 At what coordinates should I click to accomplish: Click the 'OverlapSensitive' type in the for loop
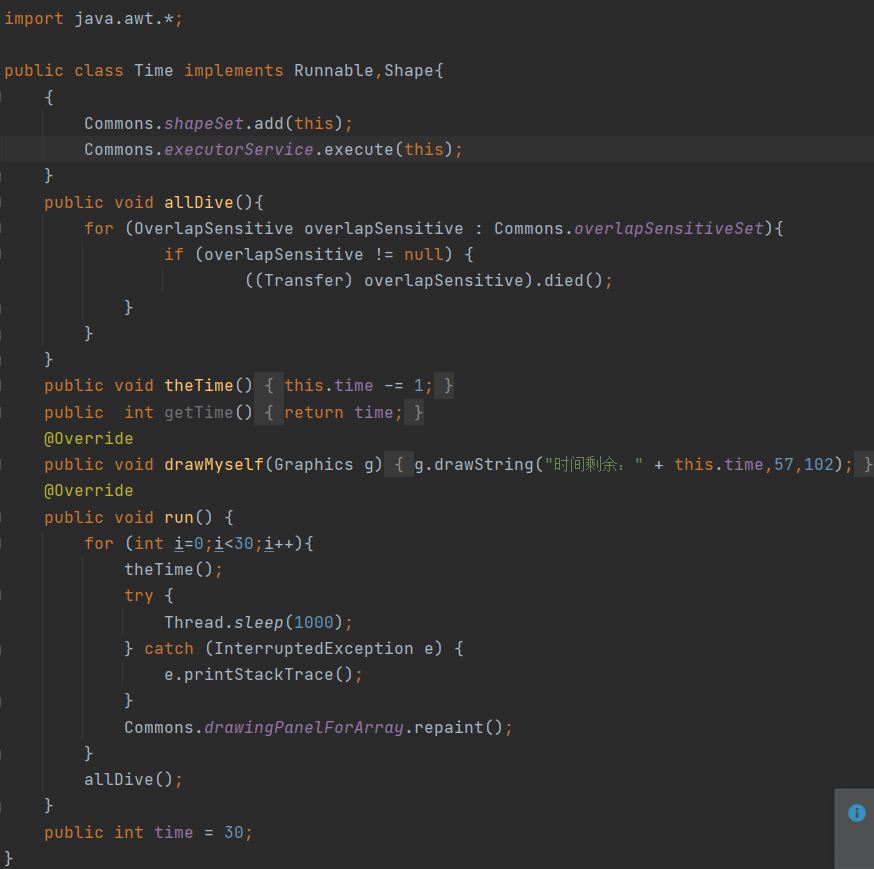click(x=213, y=229)
